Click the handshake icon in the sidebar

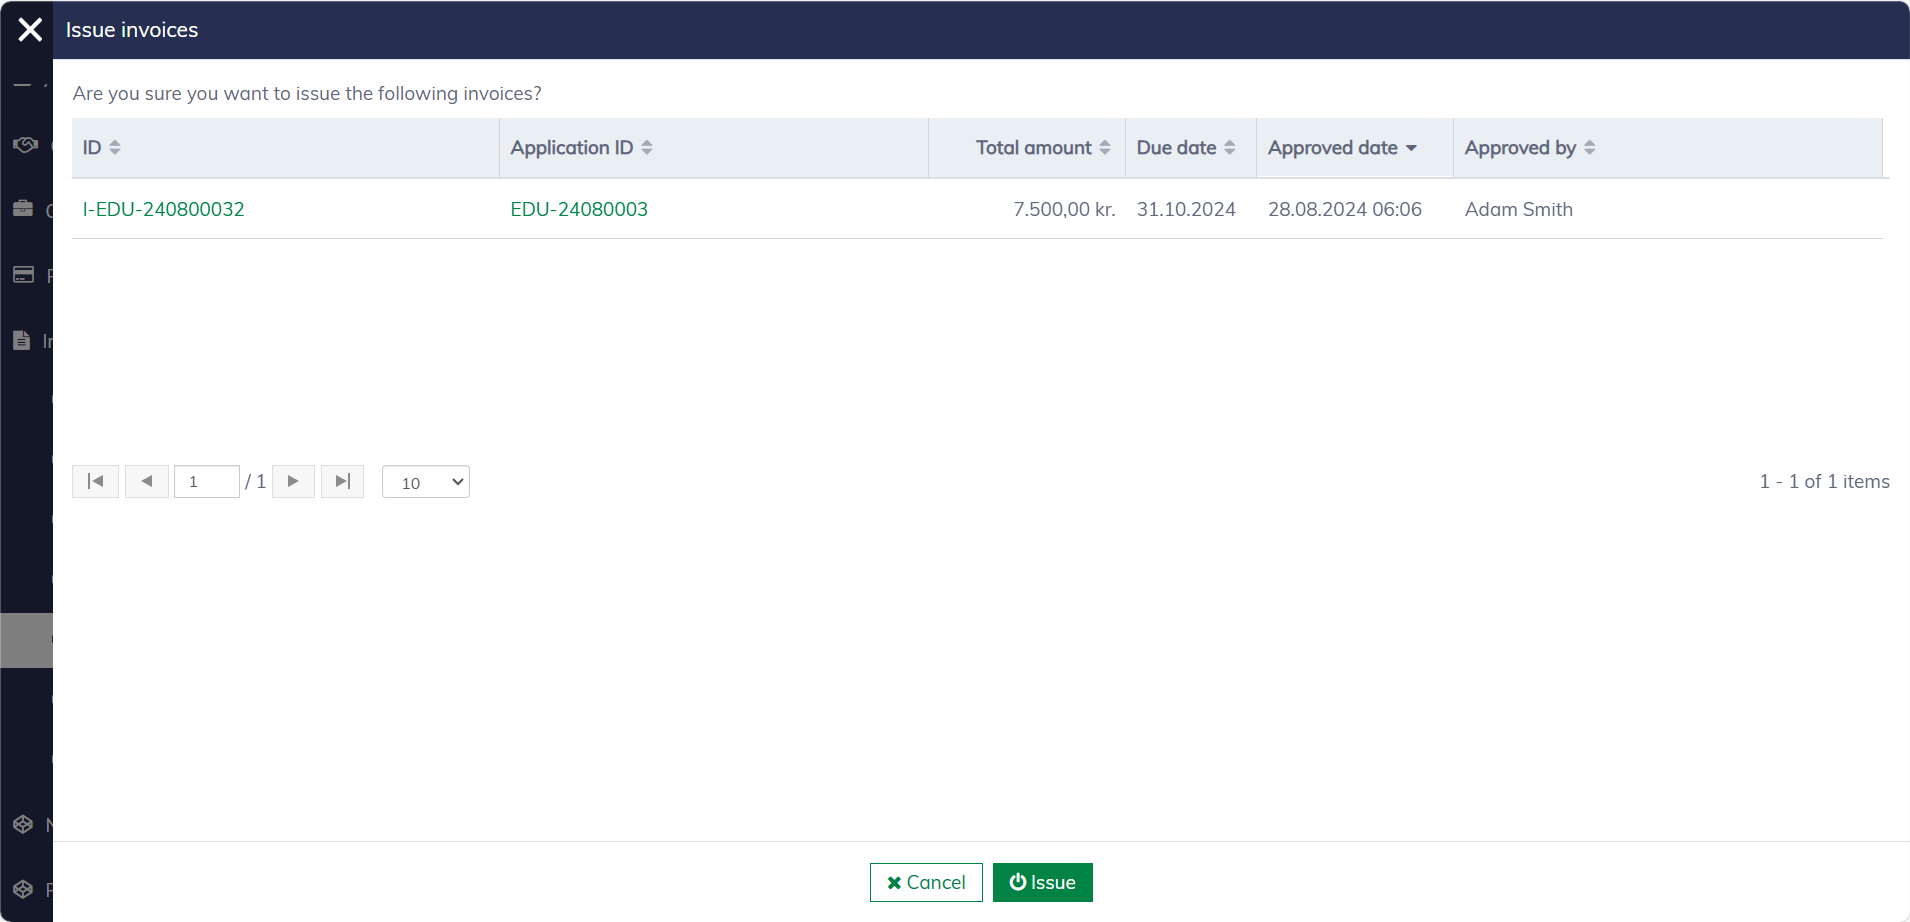[x=25, y=145]
